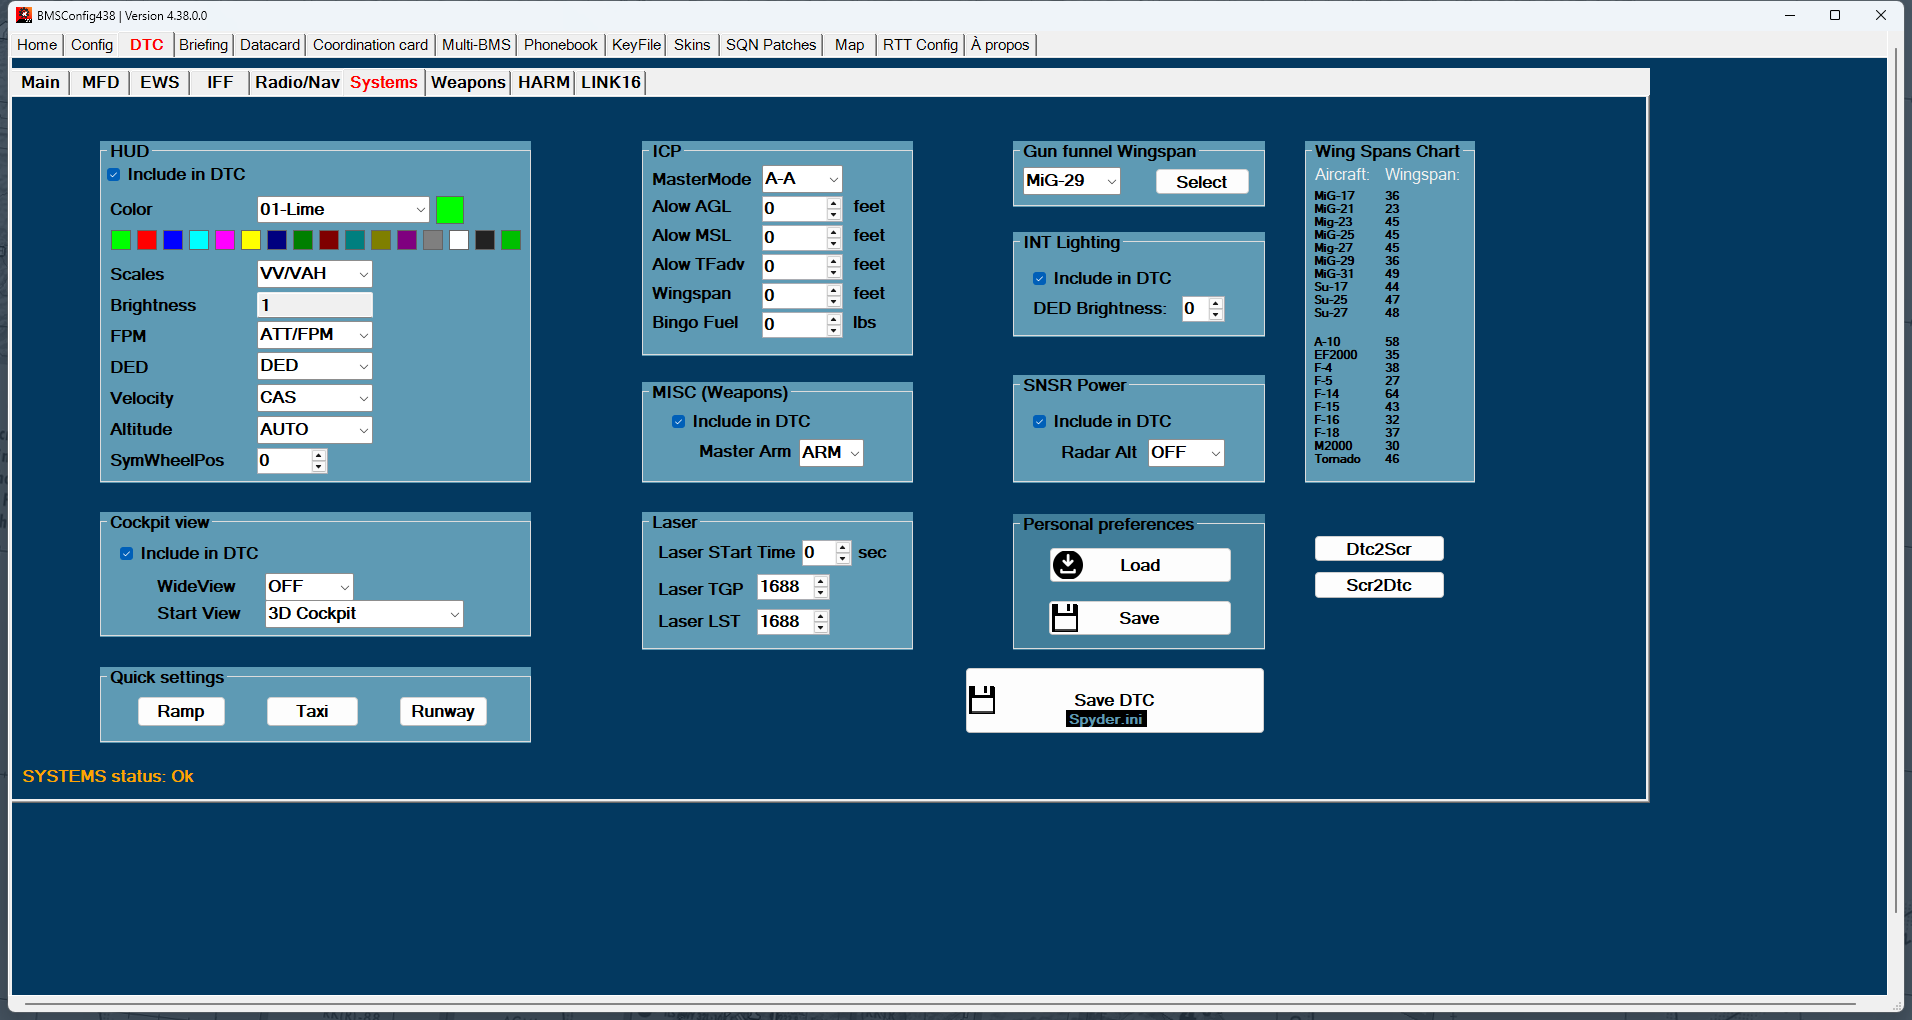Image resolution: width=1912 pixels, height=1020 pixels.
Task: Pick the cyan HUD color swatch
Action: [x=199, y=241]
